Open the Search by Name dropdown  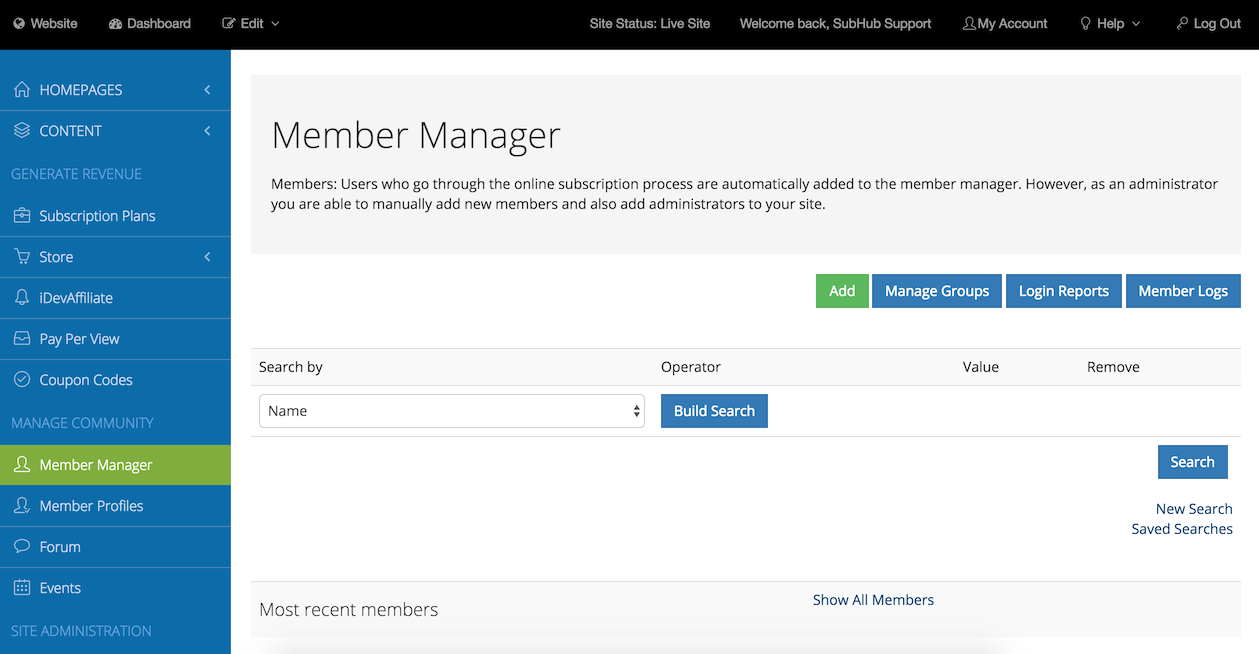451,411
